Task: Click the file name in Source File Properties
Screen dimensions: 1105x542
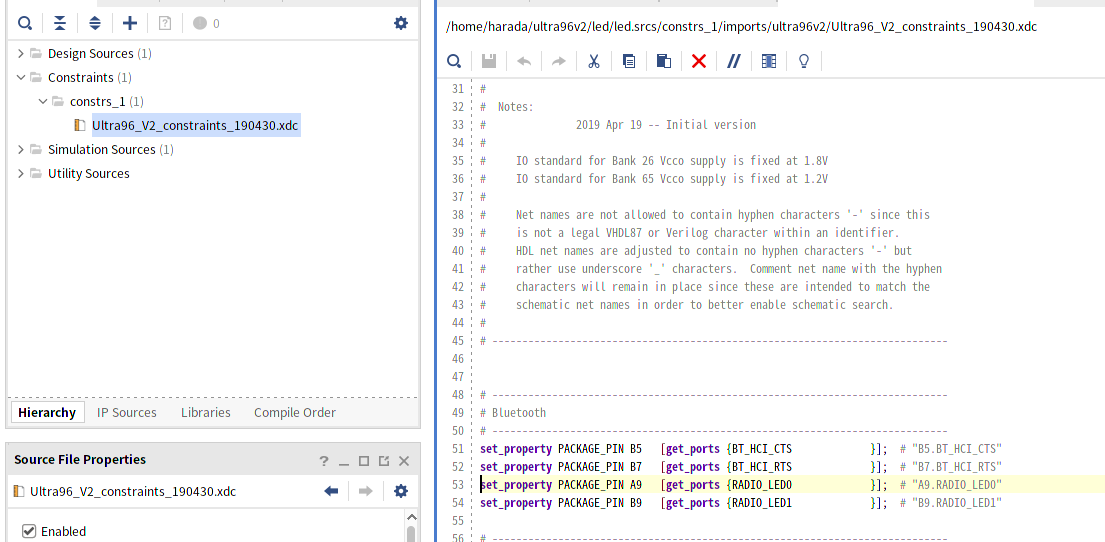Action: 133,491
